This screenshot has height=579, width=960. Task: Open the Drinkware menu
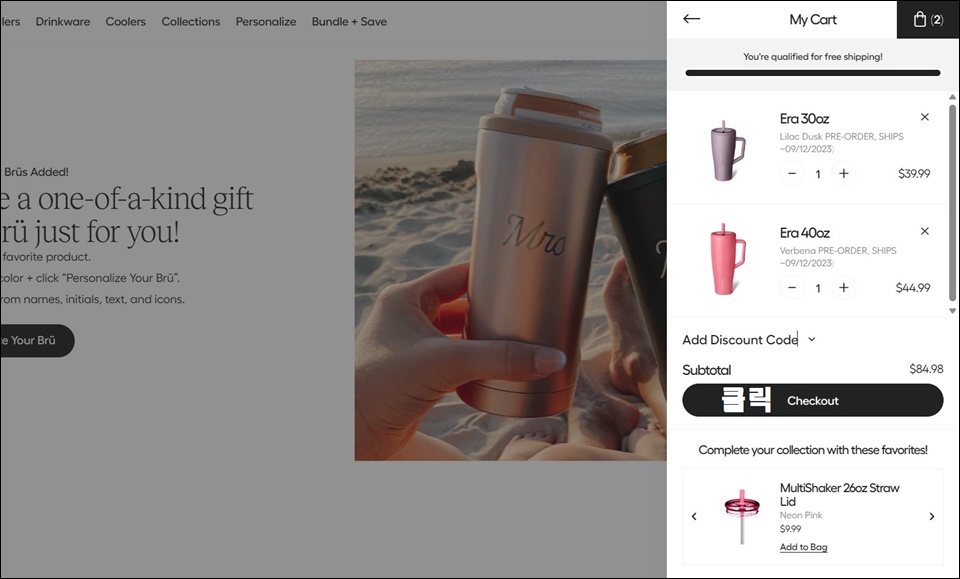pyautogui.click(x=62, y=21)
